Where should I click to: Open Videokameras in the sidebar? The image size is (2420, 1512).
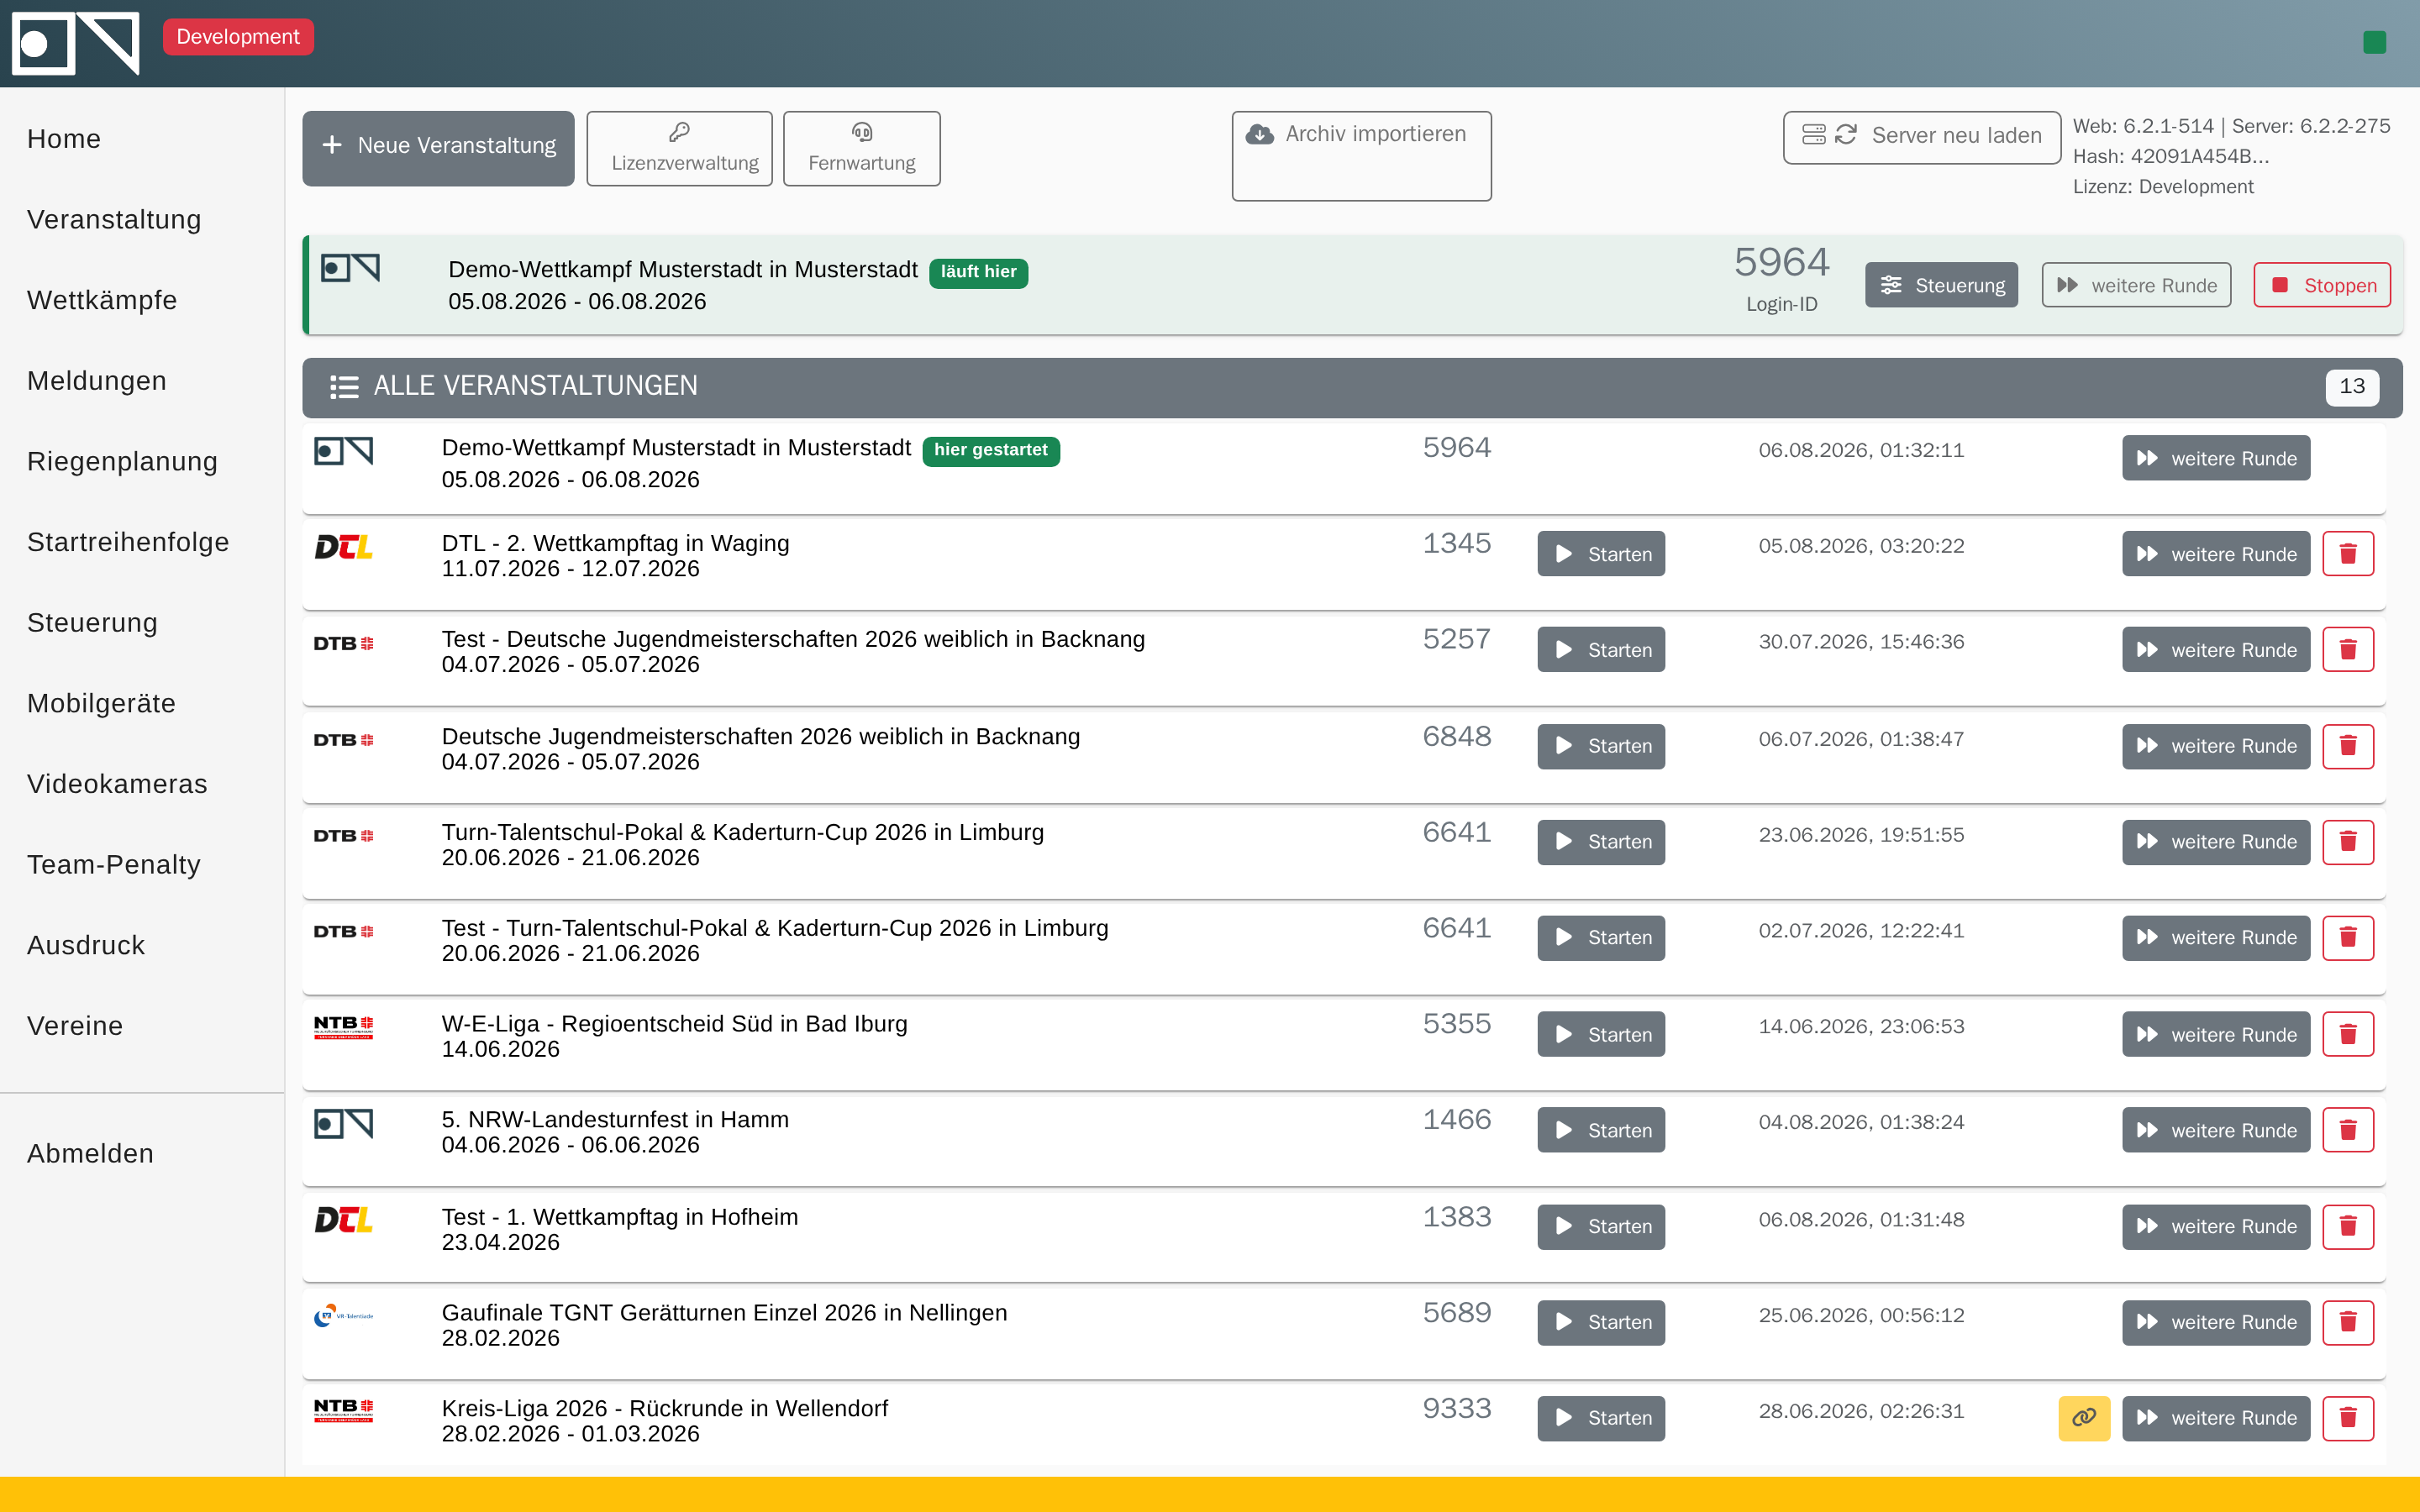pos(117,784)
